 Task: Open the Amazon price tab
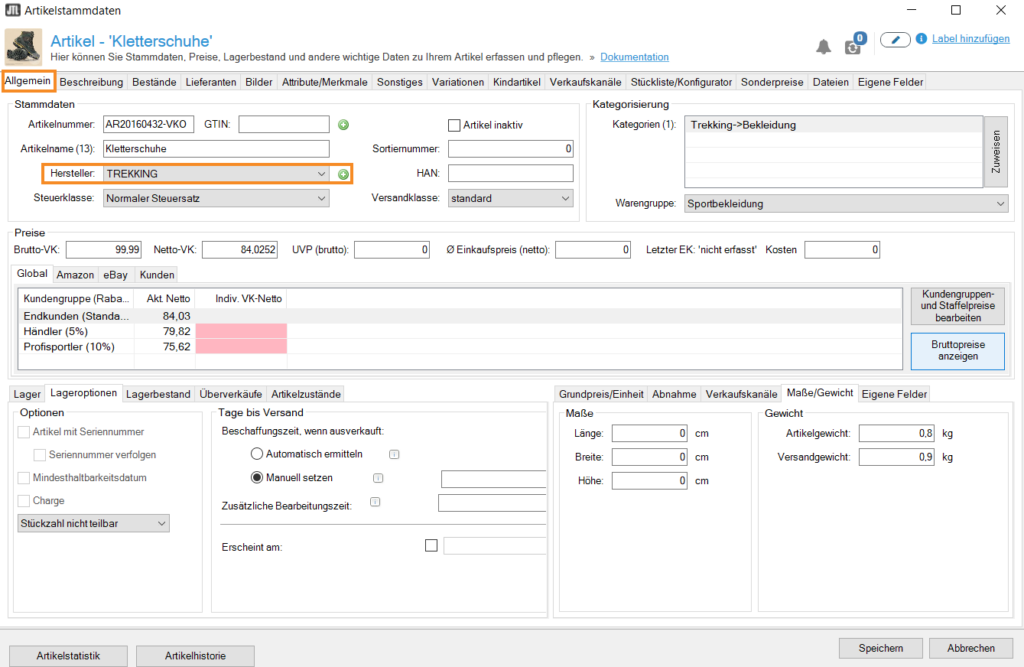click(75, 274)
